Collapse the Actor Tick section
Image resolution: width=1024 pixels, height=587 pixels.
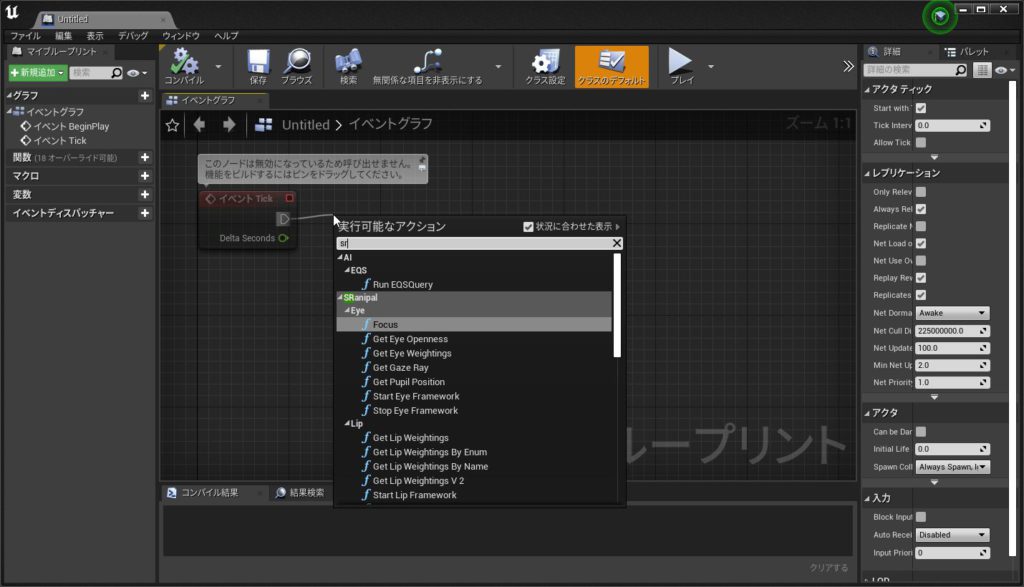(x=867, y=89)
